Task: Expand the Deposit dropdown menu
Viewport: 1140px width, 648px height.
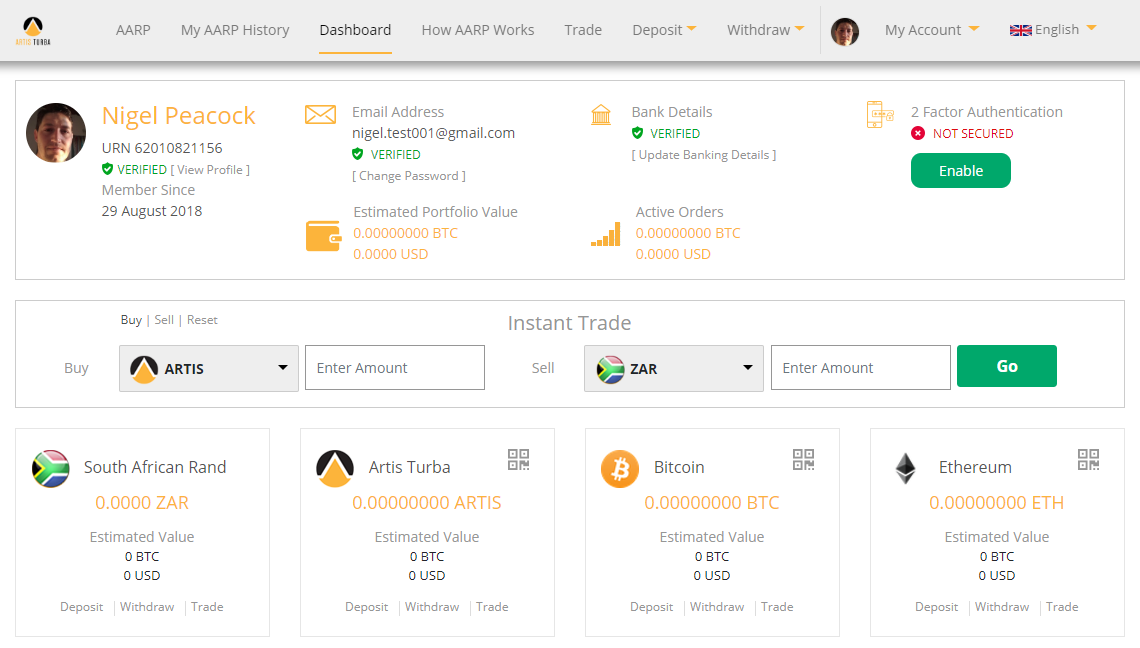Action: [664, 30]
